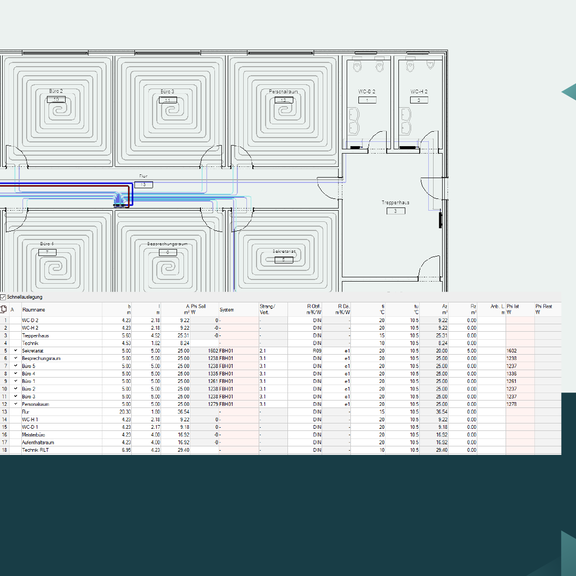Select the Besprechungsraum room tag in plan
Image resolution: width=576 pixels, height=576 pixels.
[168, 252]
